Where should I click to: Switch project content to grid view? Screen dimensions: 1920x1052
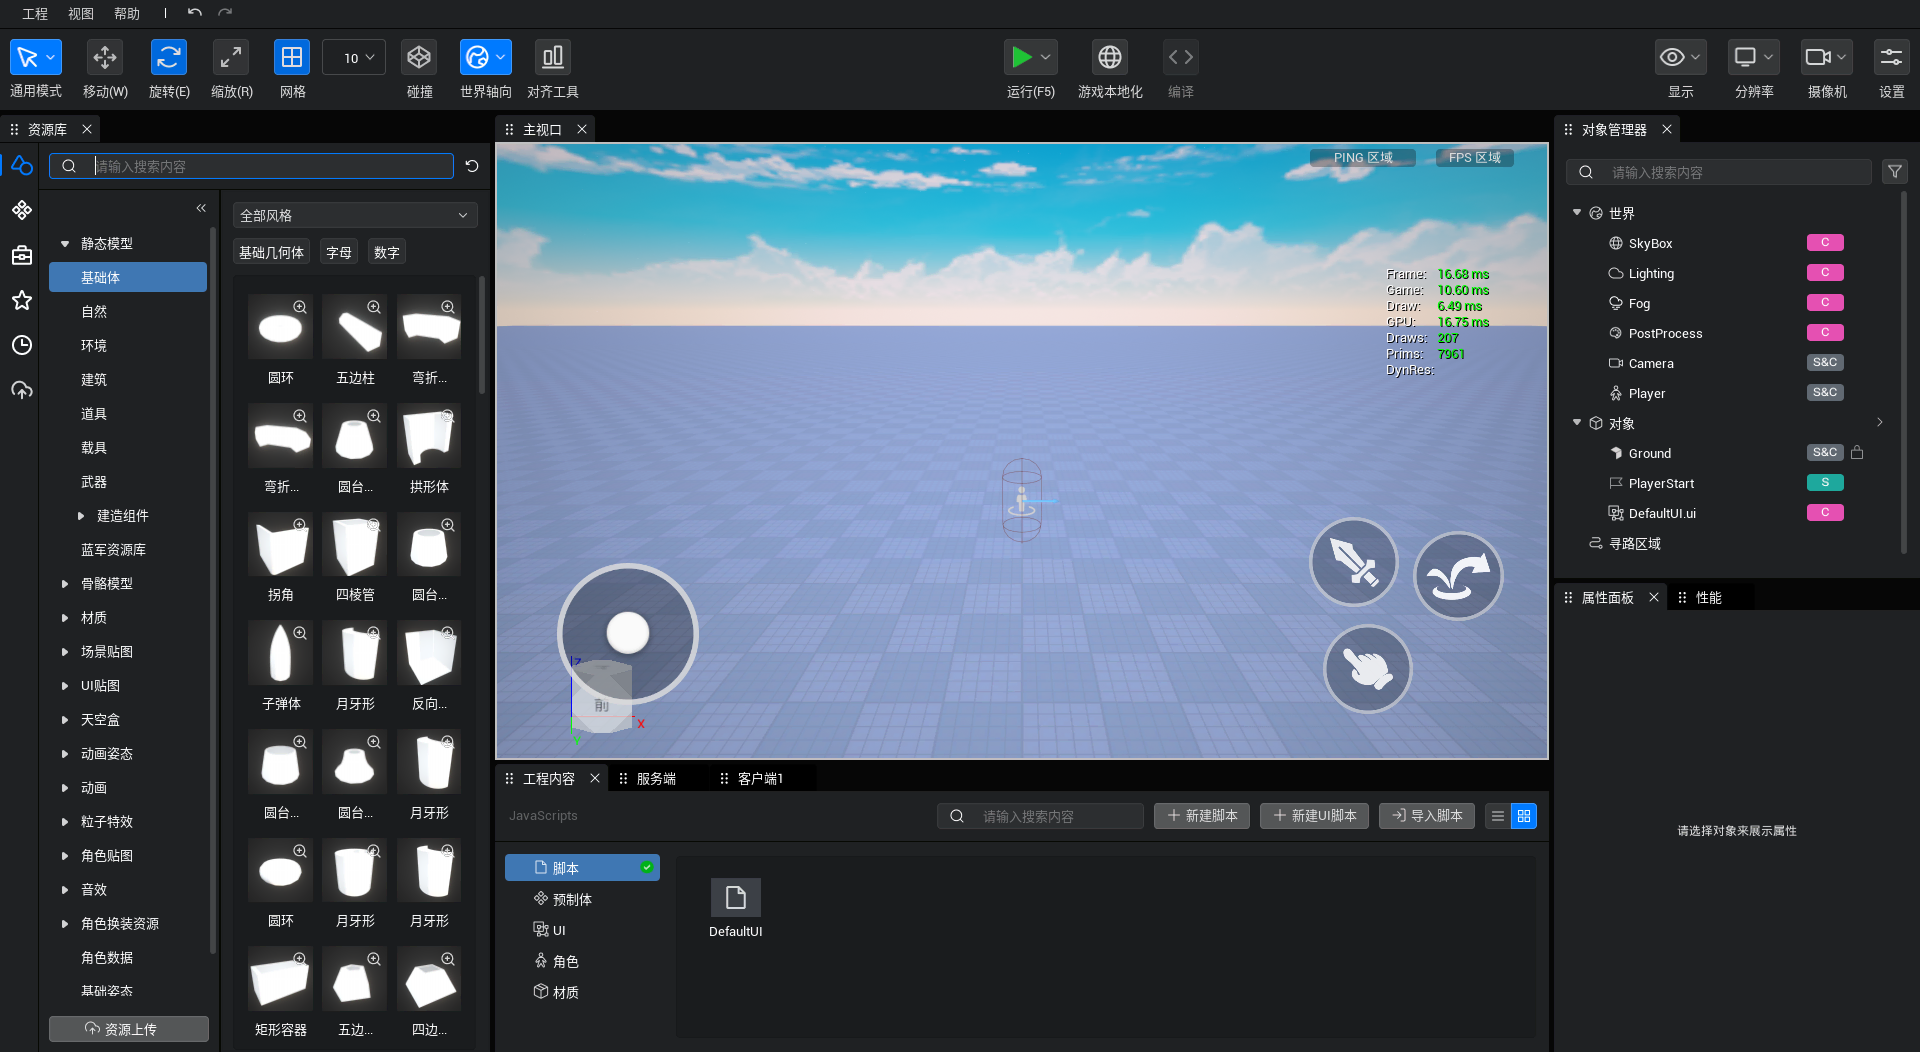point(1524,816)
